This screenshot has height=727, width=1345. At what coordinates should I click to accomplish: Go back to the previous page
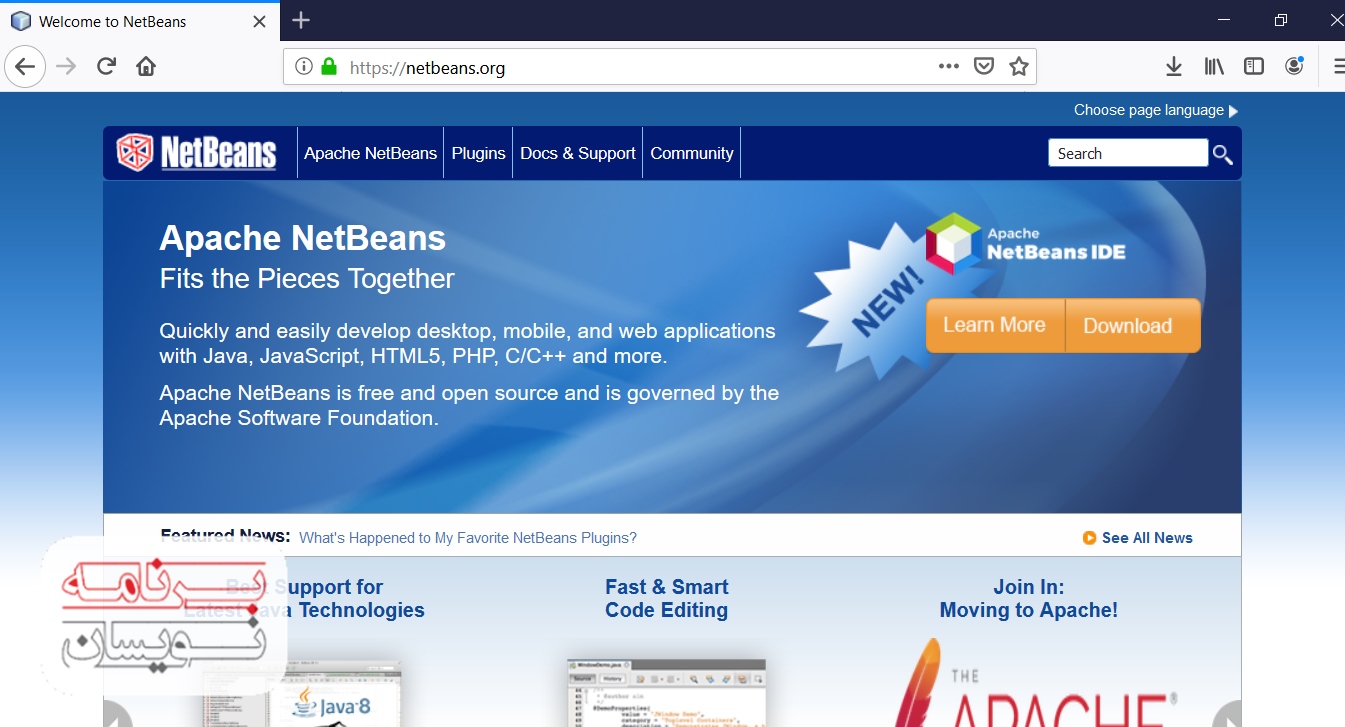click(x=25, y=67)
